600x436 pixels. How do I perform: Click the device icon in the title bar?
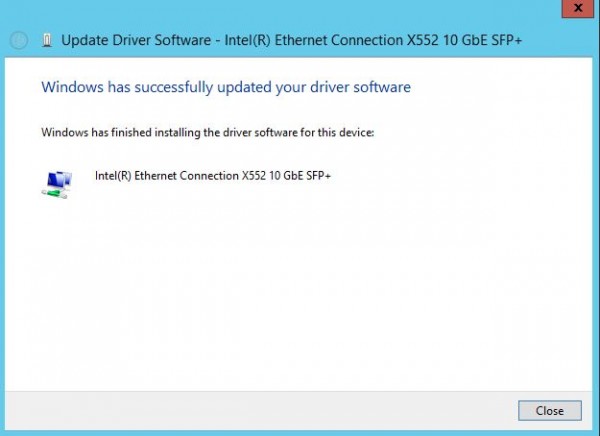pos(47,40)
